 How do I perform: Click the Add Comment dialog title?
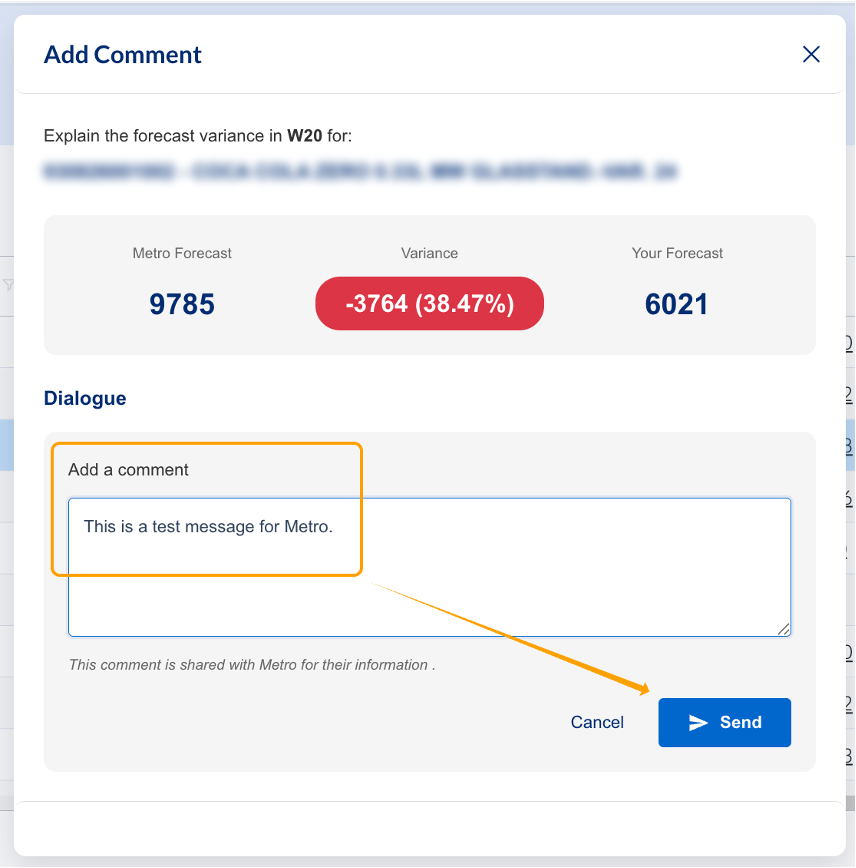coord(123,55)
